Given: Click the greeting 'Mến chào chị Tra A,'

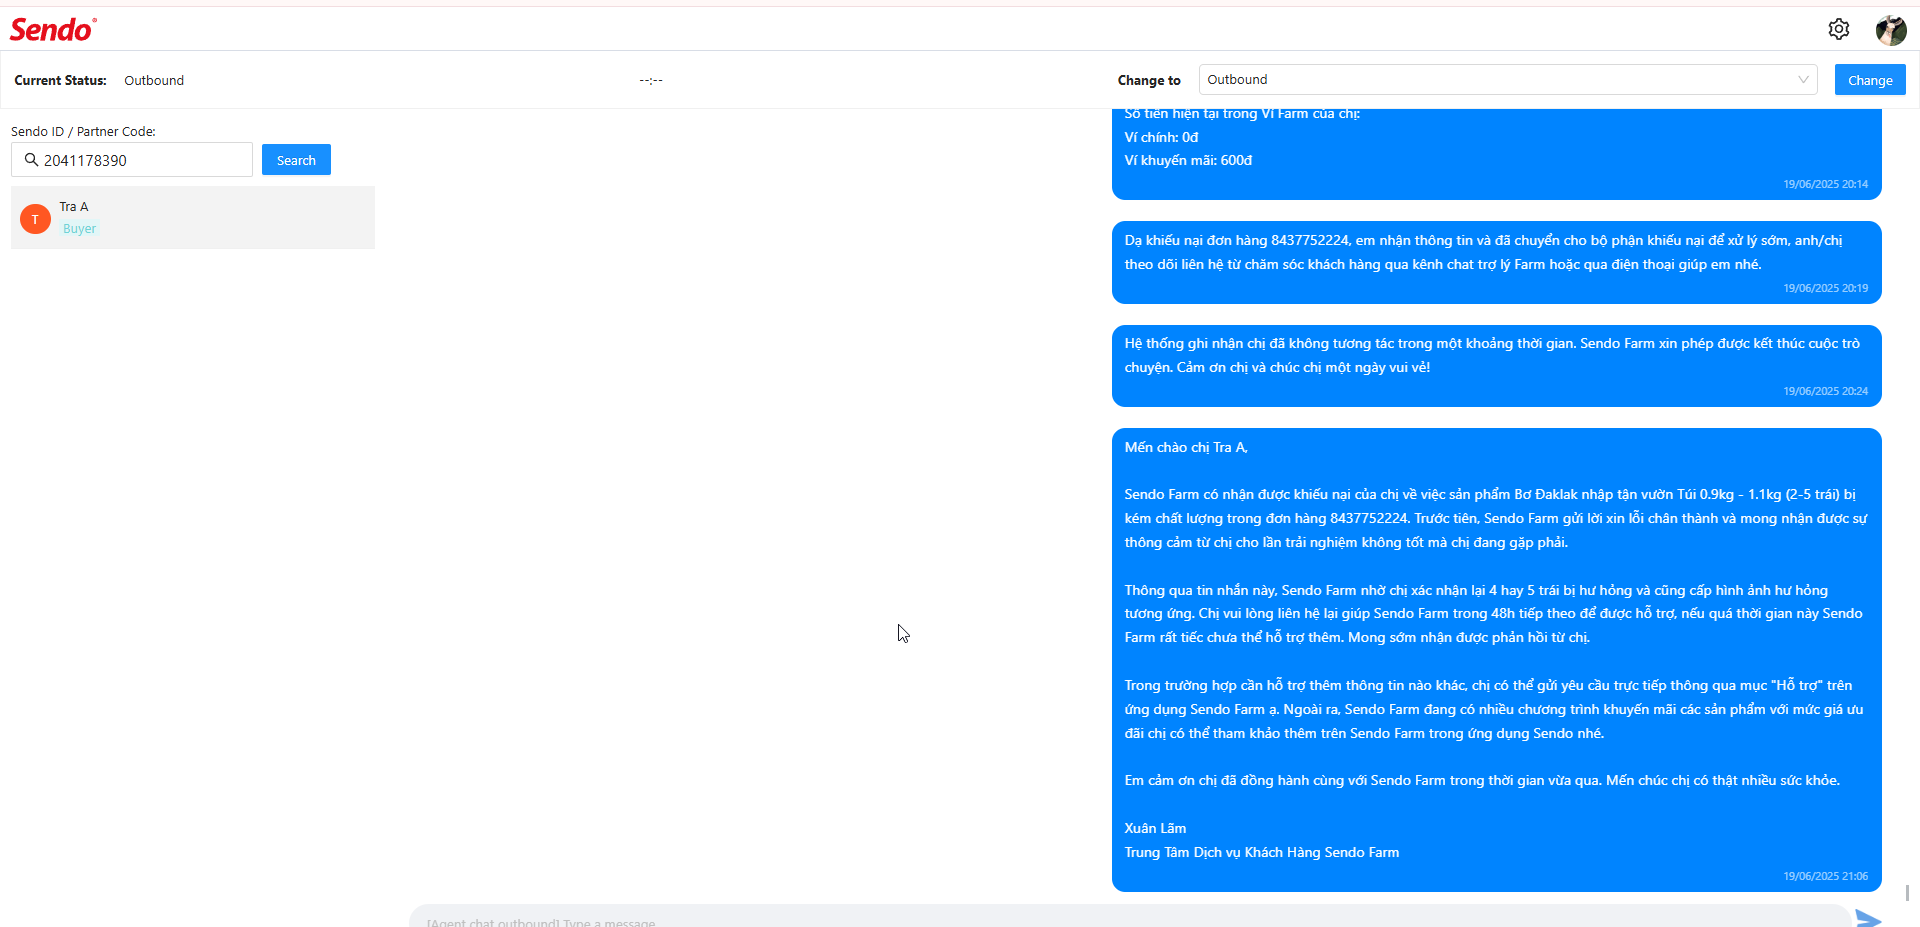Looking at the screenshot, I should (x=1186, y=447).
